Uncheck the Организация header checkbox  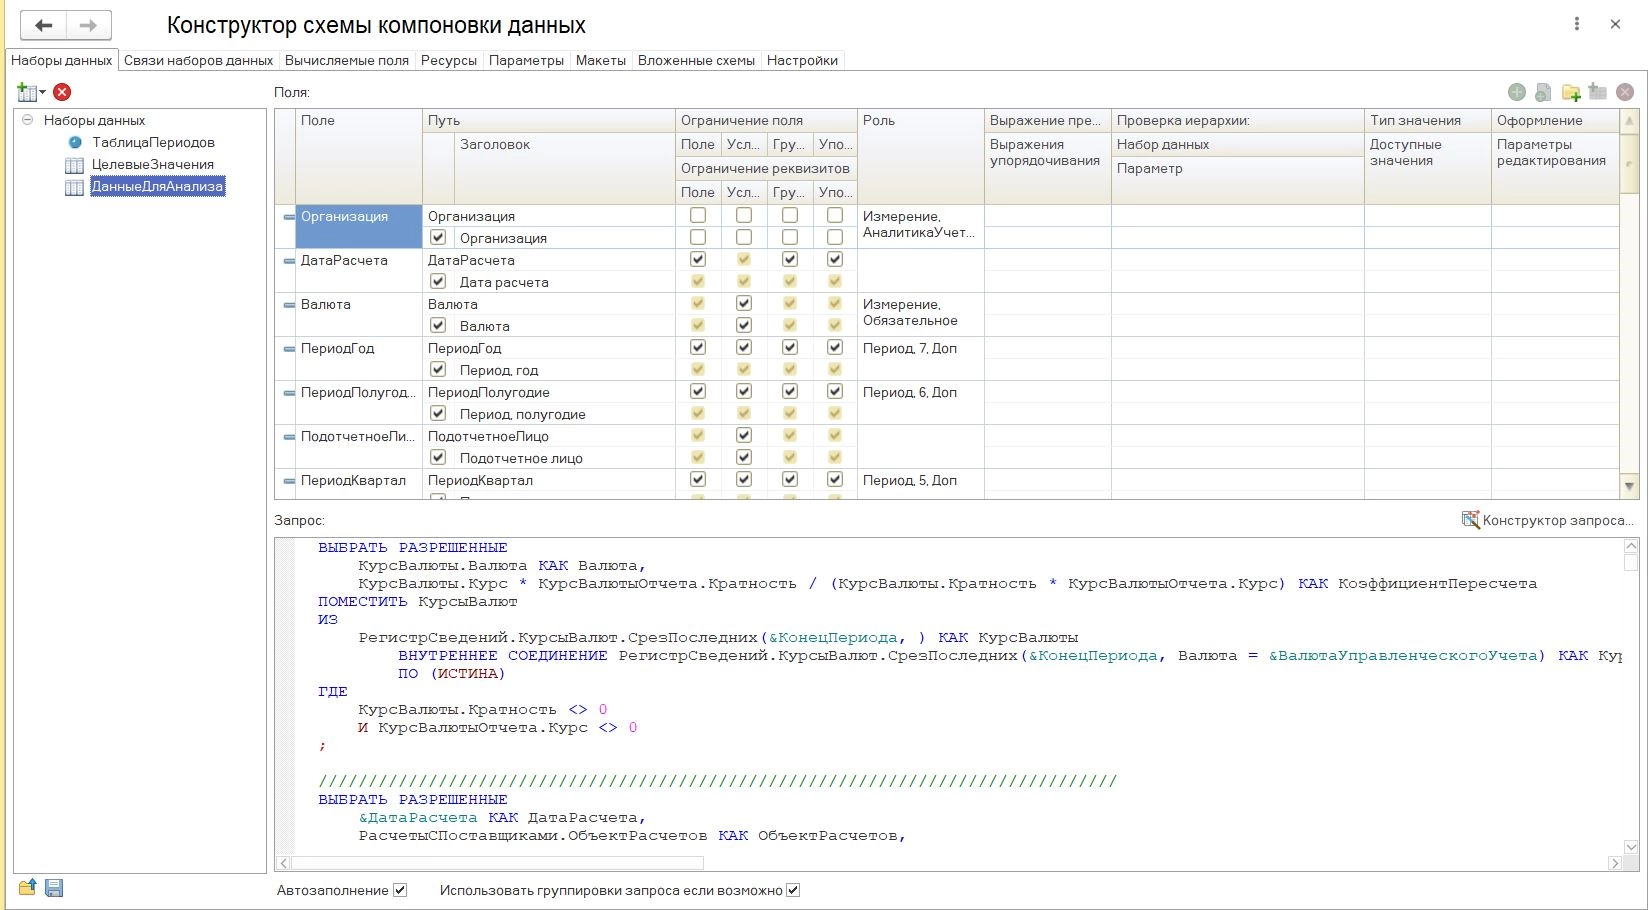click(438, 238)
